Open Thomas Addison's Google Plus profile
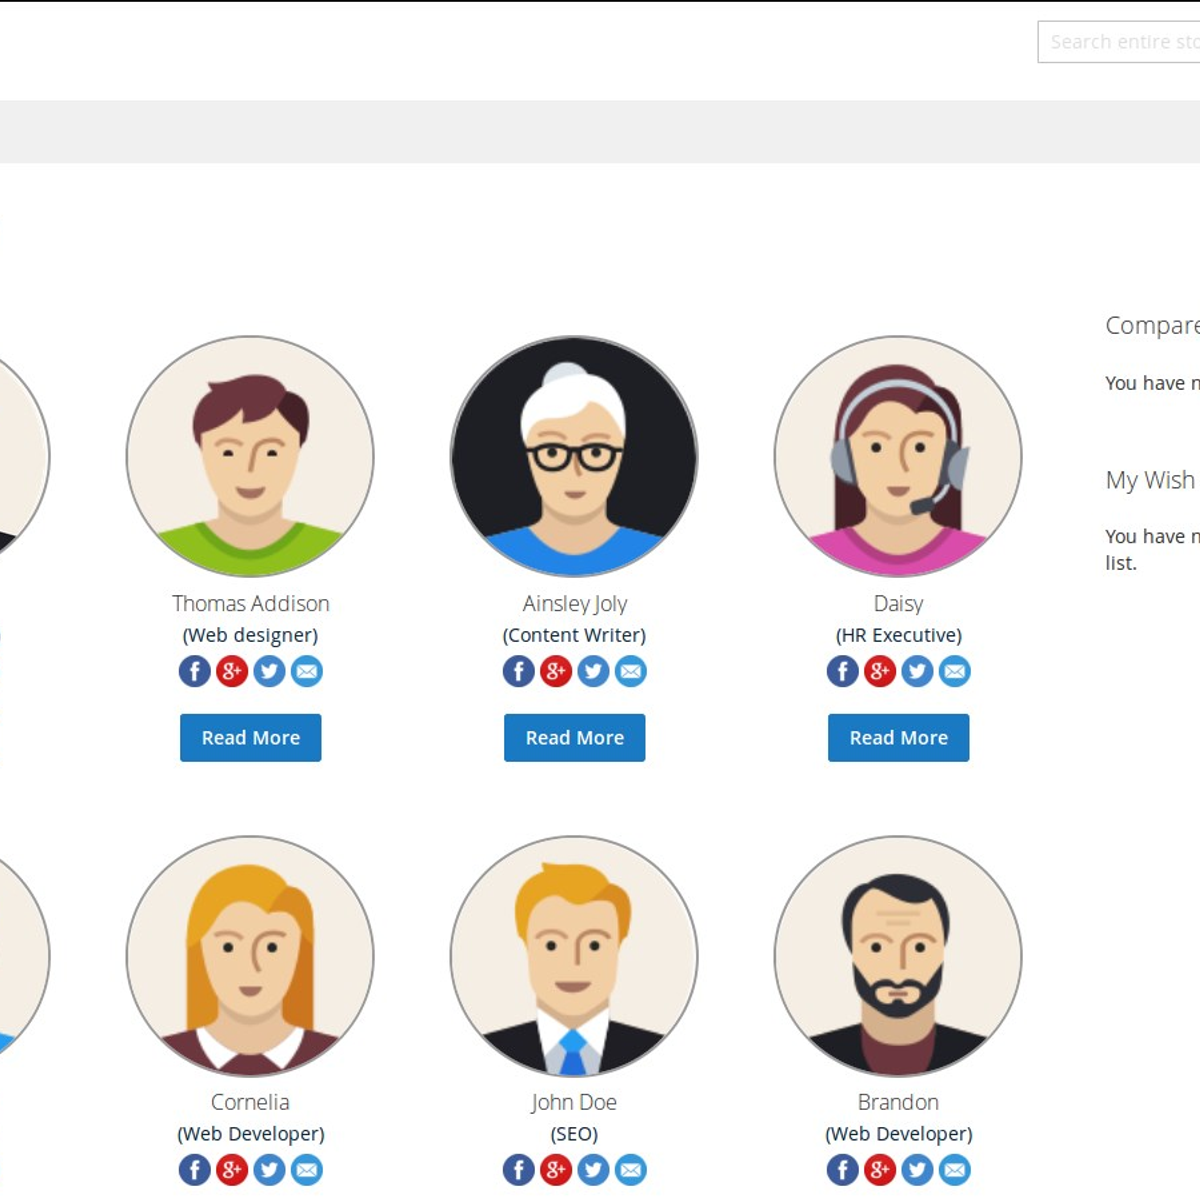 pos(232,671)
